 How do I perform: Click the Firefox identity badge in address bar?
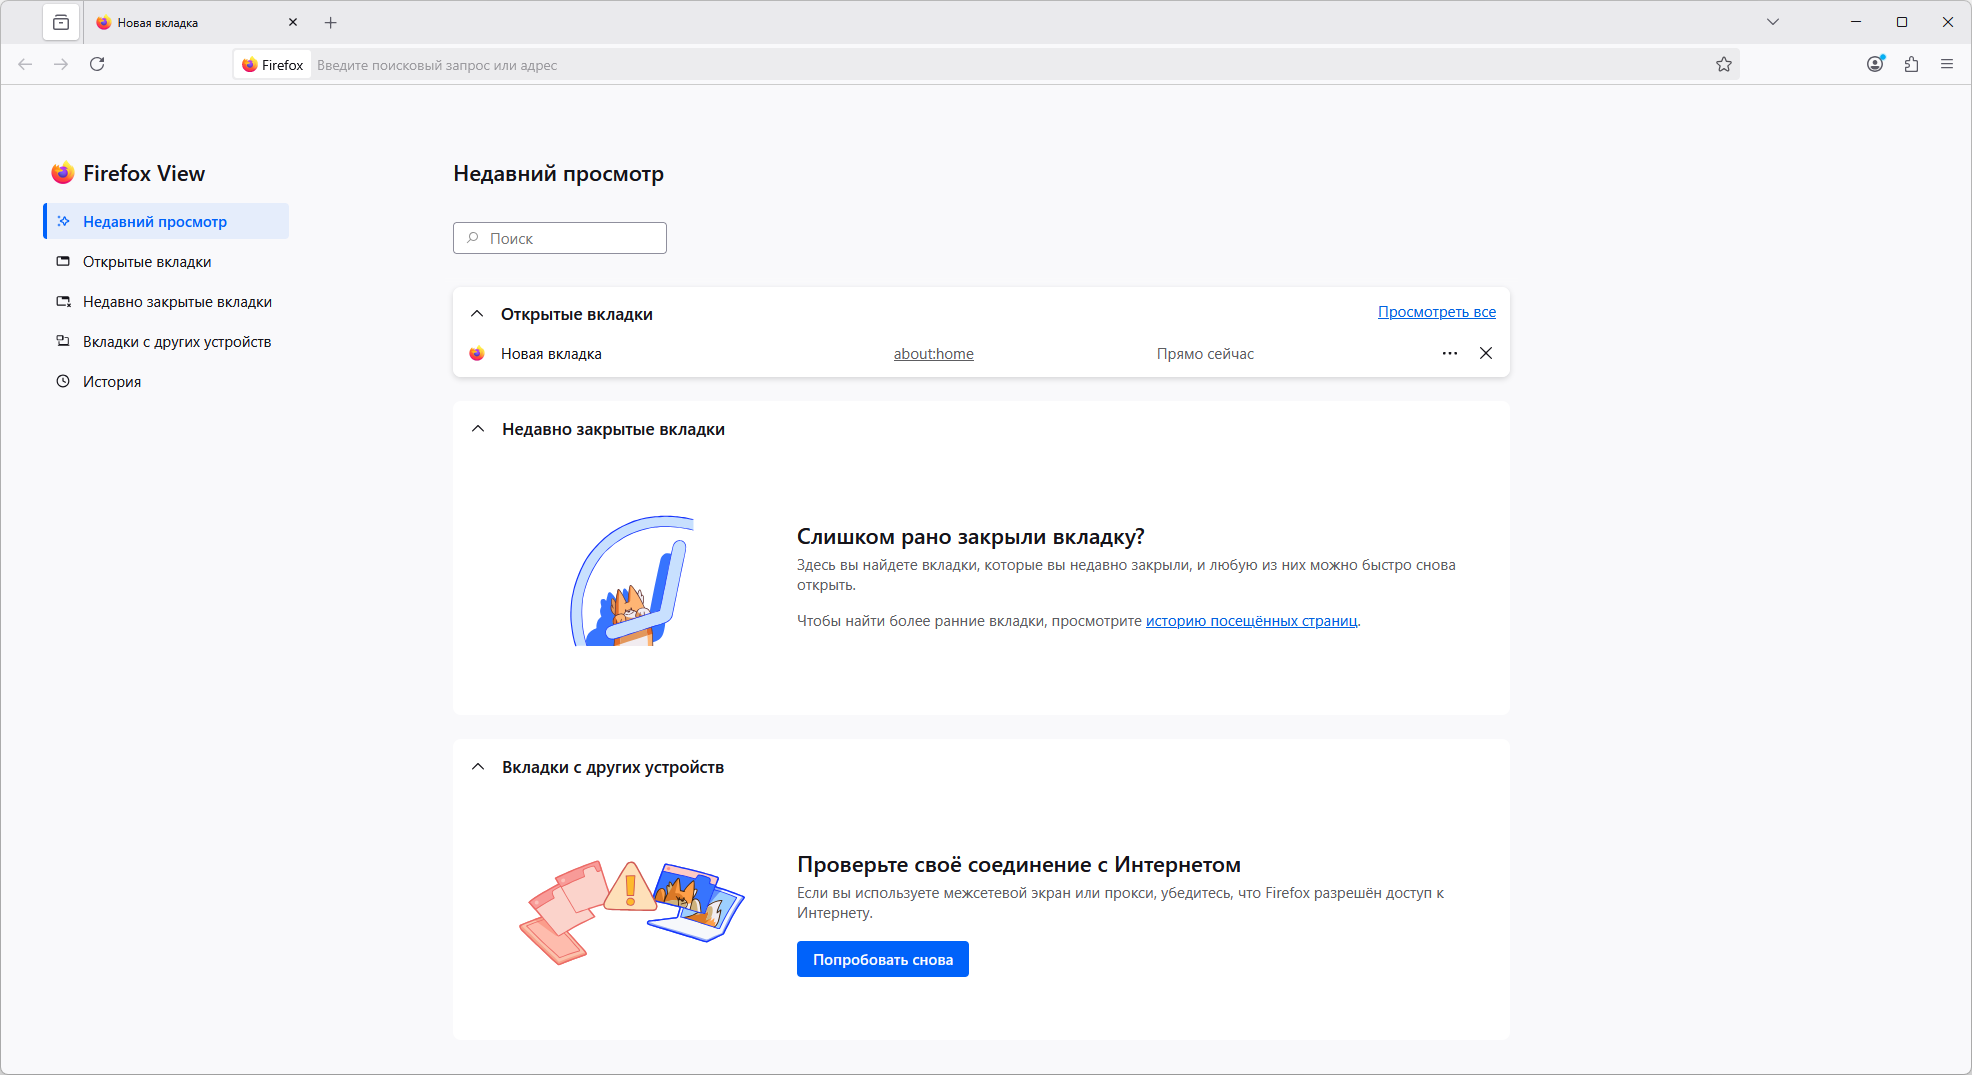273,65
